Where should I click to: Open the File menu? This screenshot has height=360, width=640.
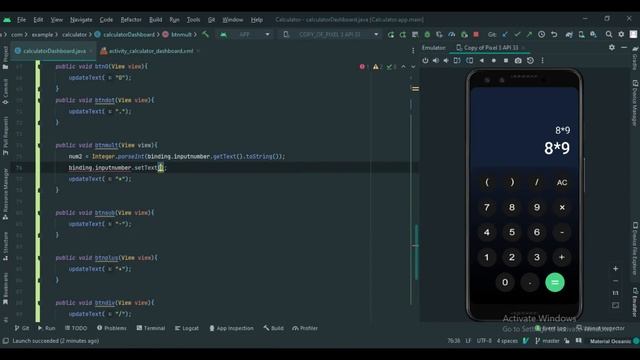pos(21,20)
